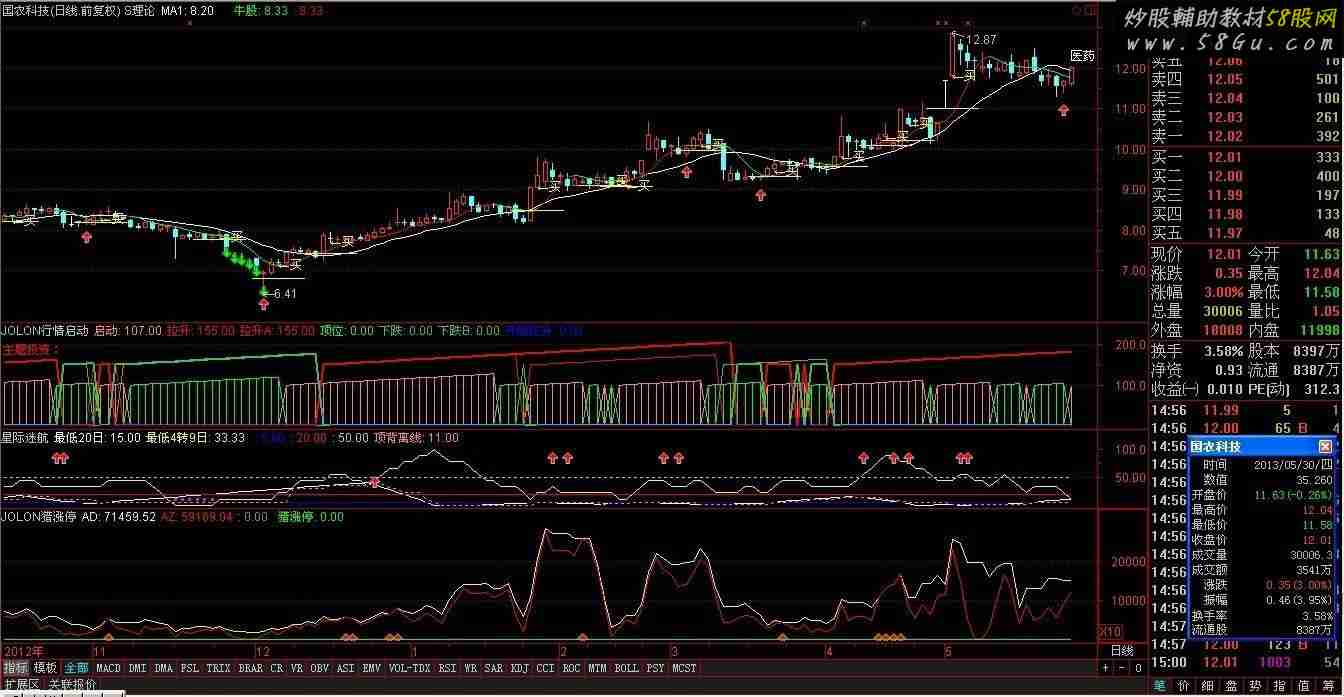Click the 卖四 ask row
This screenshot has width=1344, height=697.
1246,79
